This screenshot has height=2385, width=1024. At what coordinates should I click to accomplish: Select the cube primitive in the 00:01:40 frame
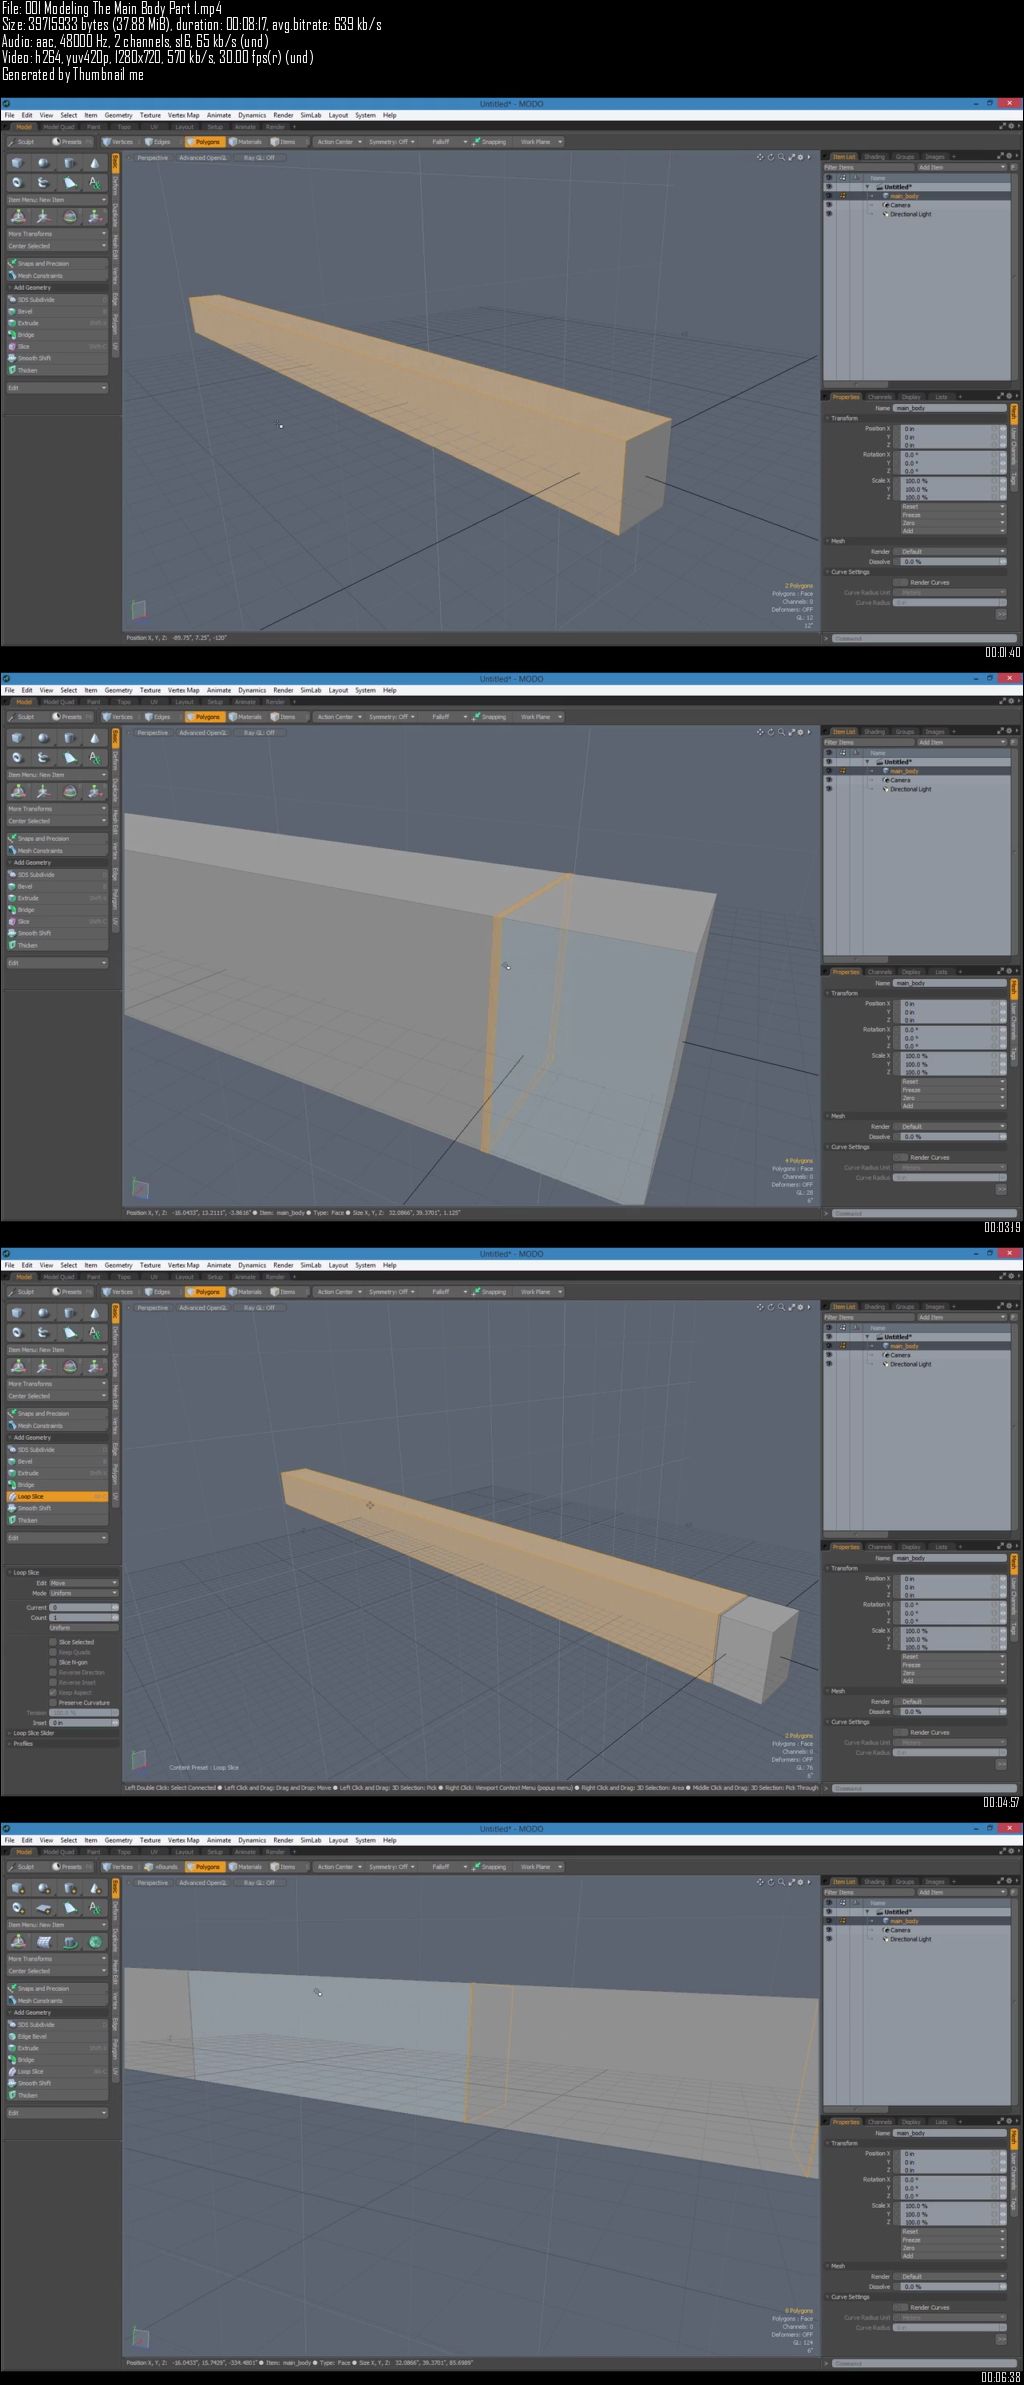tap(18, 163)
